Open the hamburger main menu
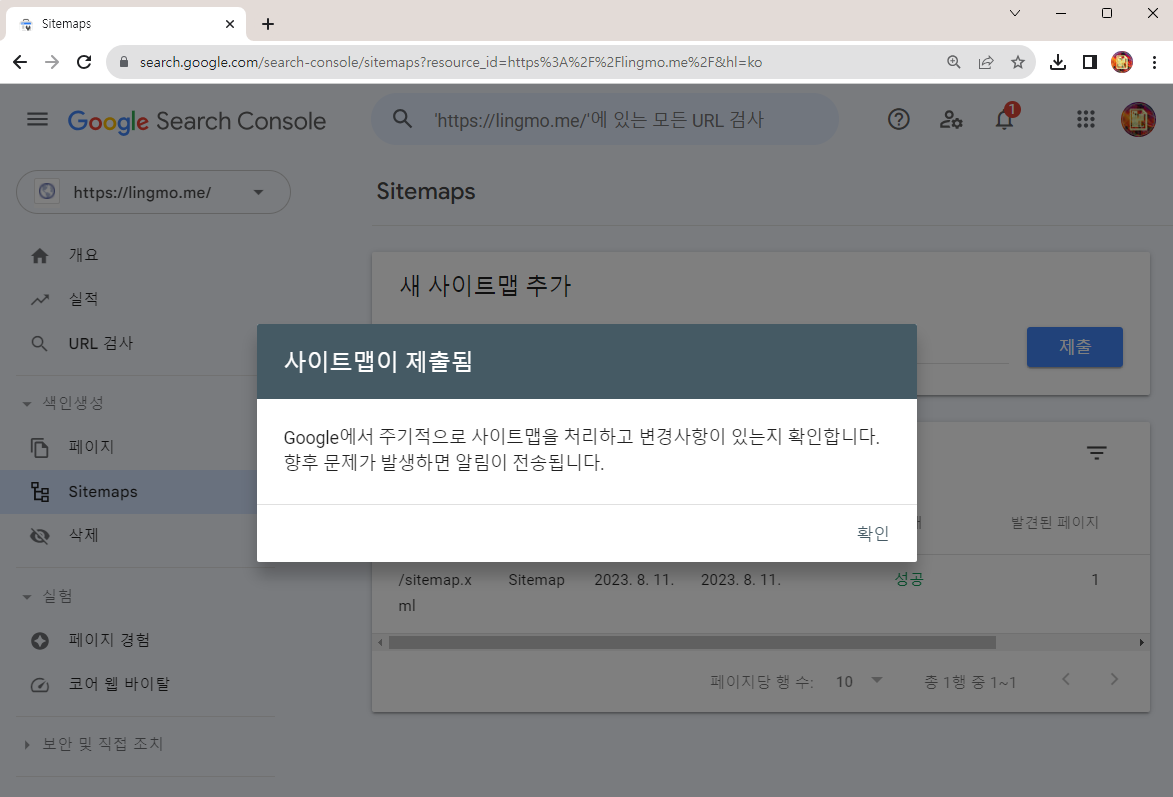This screenshot has width=1173, height=797. (x=37, y=120)
